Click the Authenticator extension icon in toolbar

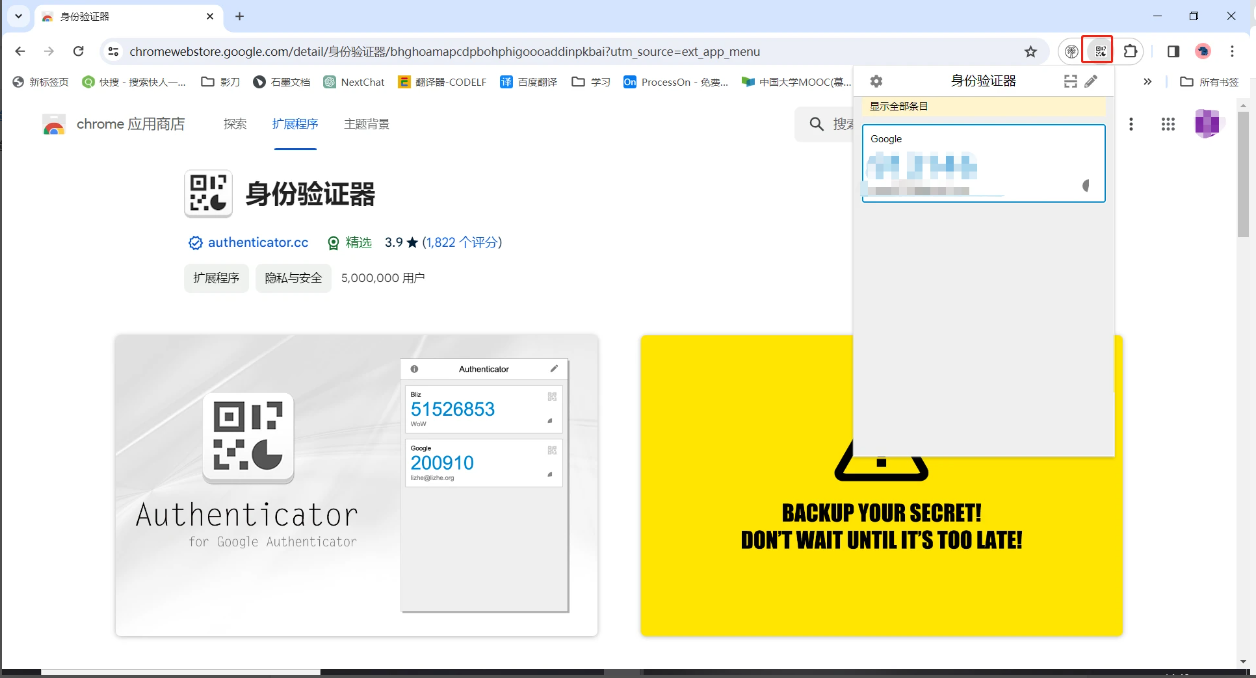1099,51
